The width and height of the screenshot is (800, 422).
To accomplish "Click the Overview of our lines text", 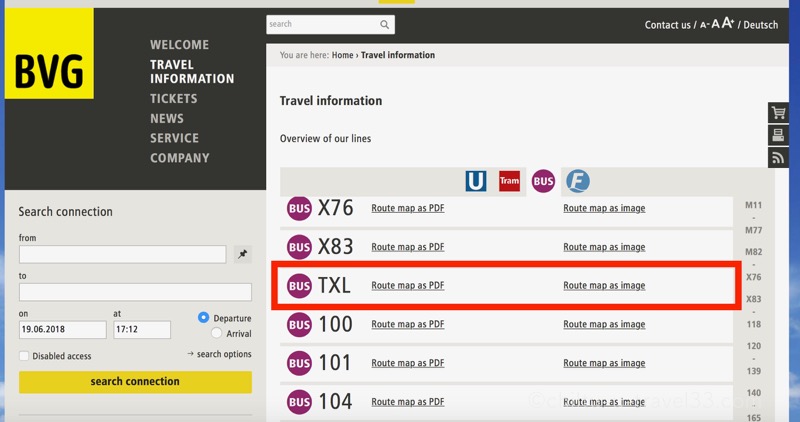I will [325, 139].
